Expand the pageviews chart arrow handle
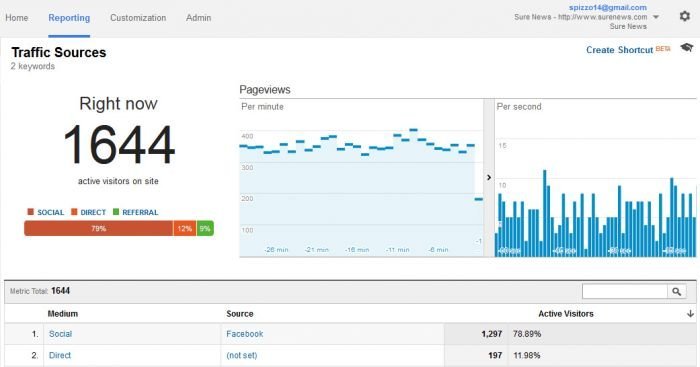 pos(489,178)
